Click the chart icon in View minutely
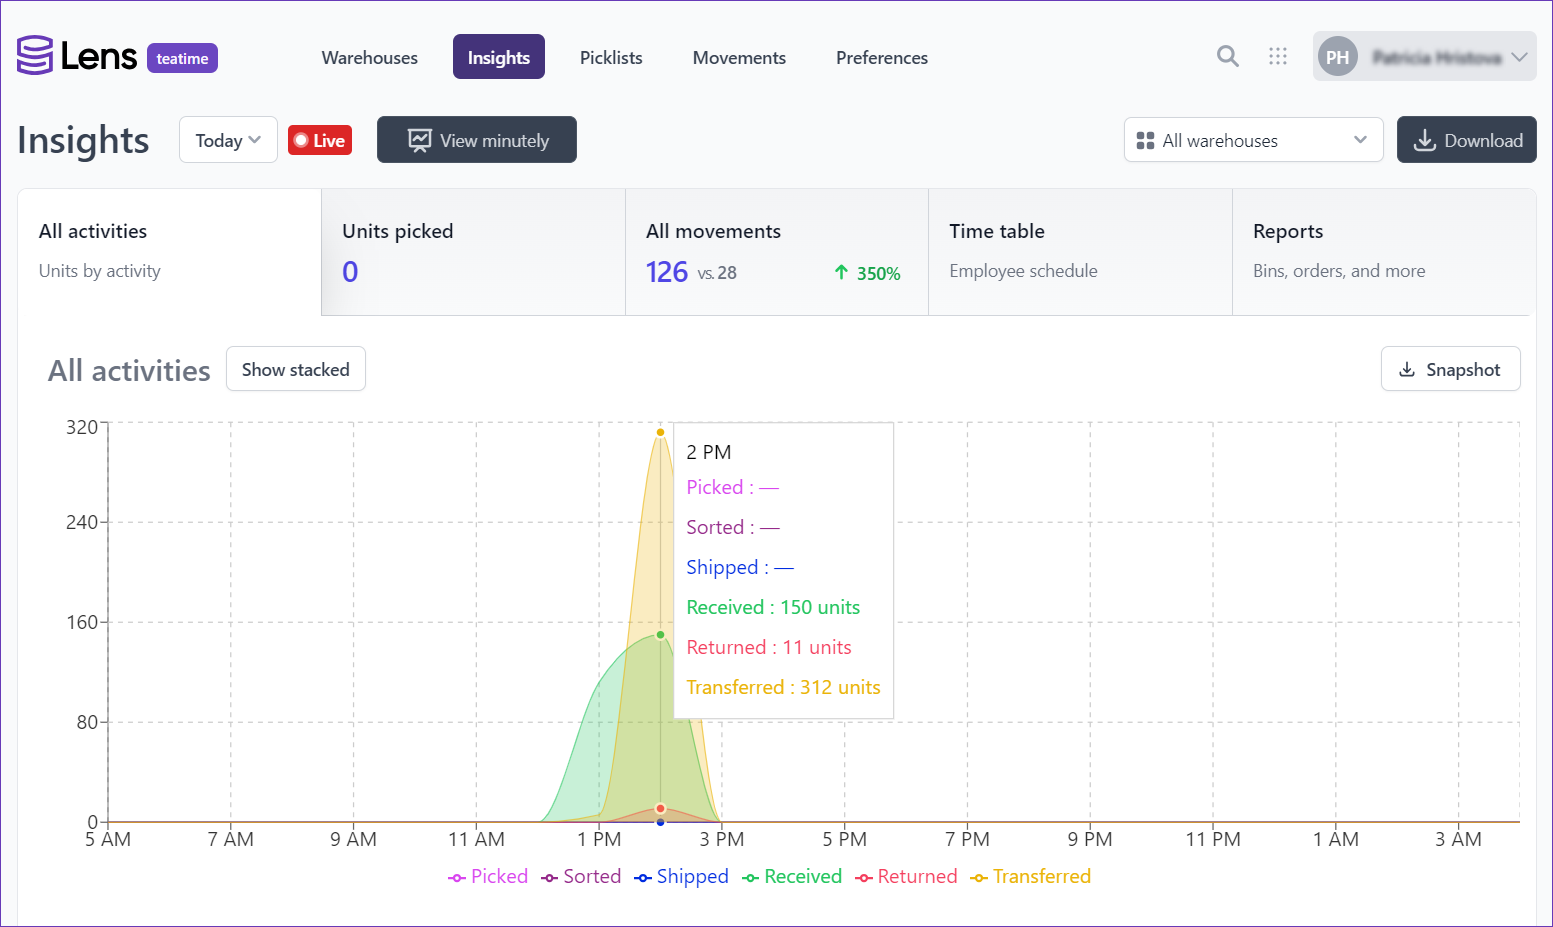The height and width of the screenshot is (927, 1553). pyautogui.click(x=419, y=140)
